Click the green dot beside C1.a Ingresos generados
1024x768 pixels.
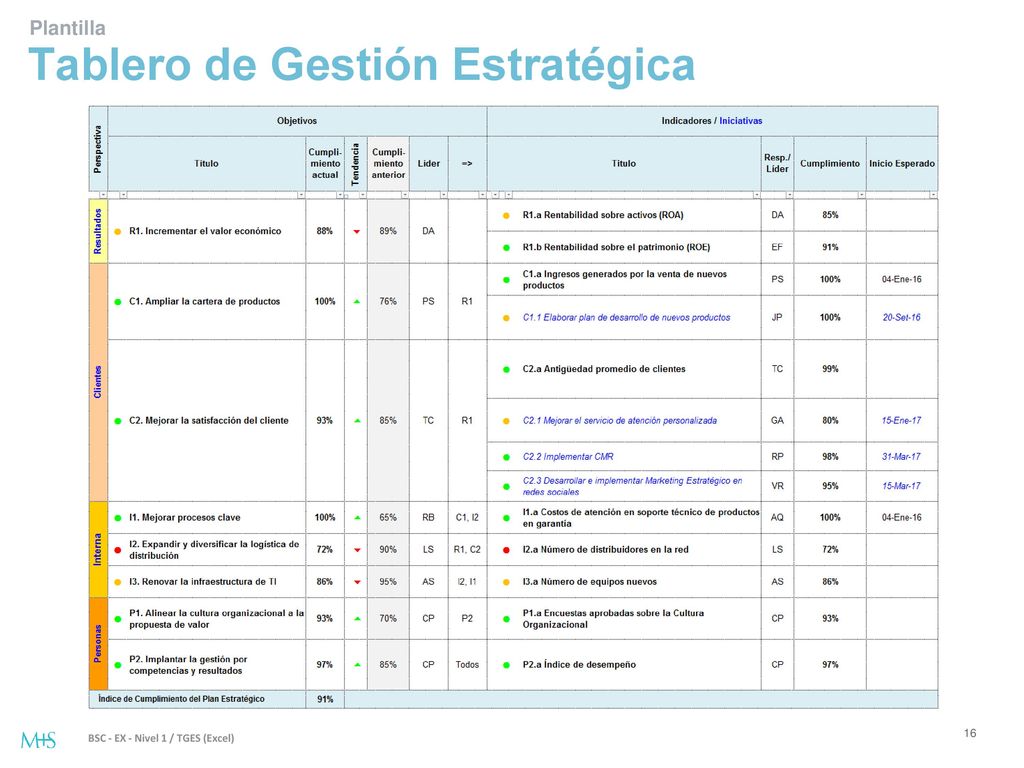[506, 280]
